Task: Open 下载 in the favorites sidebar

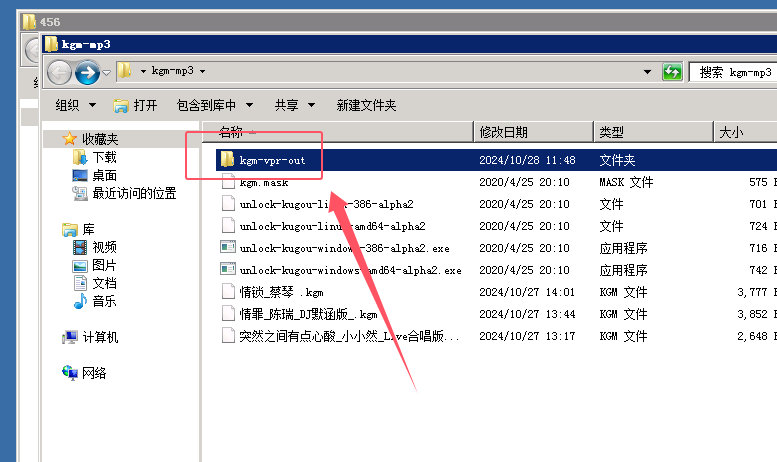Action: pyautogui.click(x=104, y=157)
